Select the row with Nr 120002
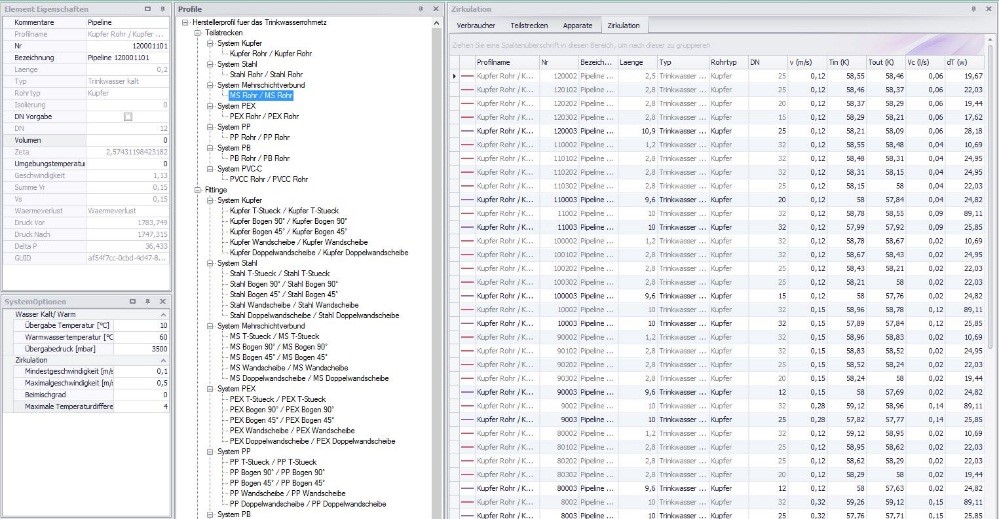999x519 pixels. click(717, 76)
